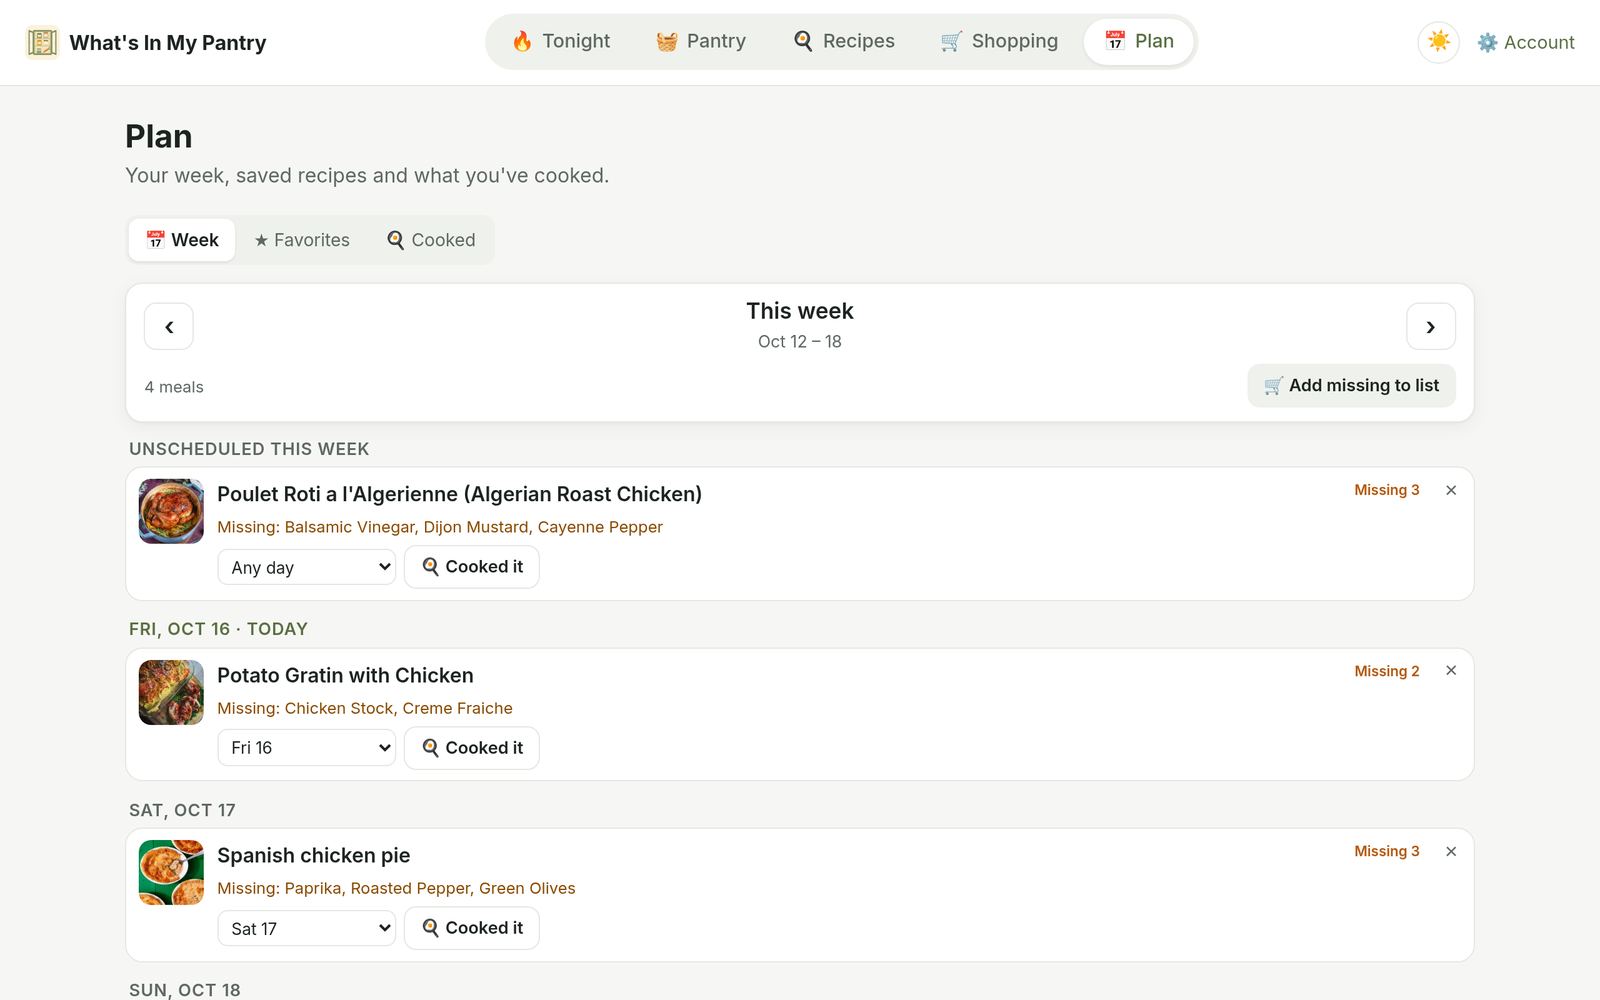Go to the Tonight tab
This screenshot has width=1600, height=1000.
[x=560, y=41]
